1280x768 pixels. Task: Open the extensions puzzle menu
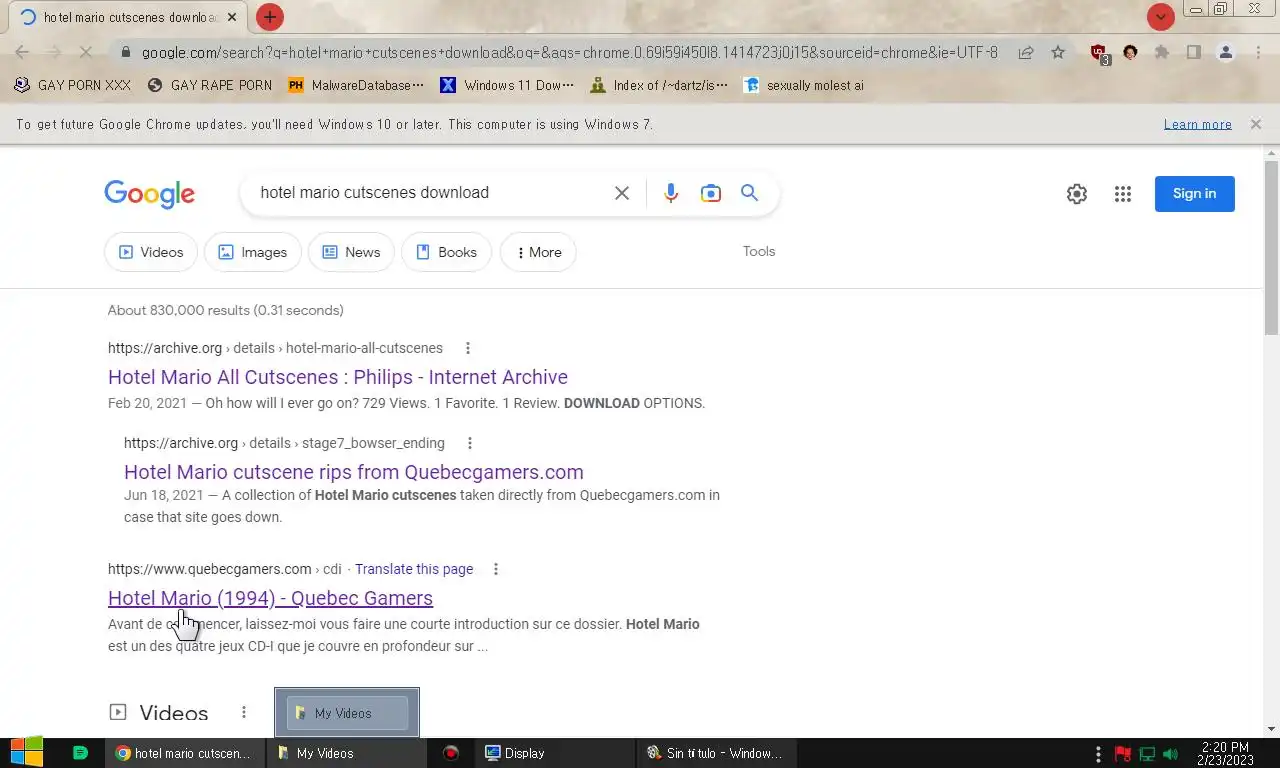point(1162,53)
